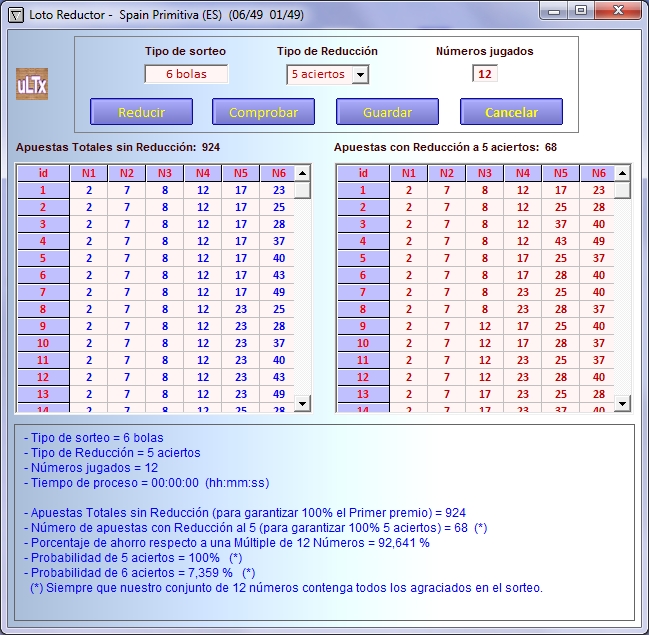
Task: Click the Cancelar button
Action: [511, 112]
